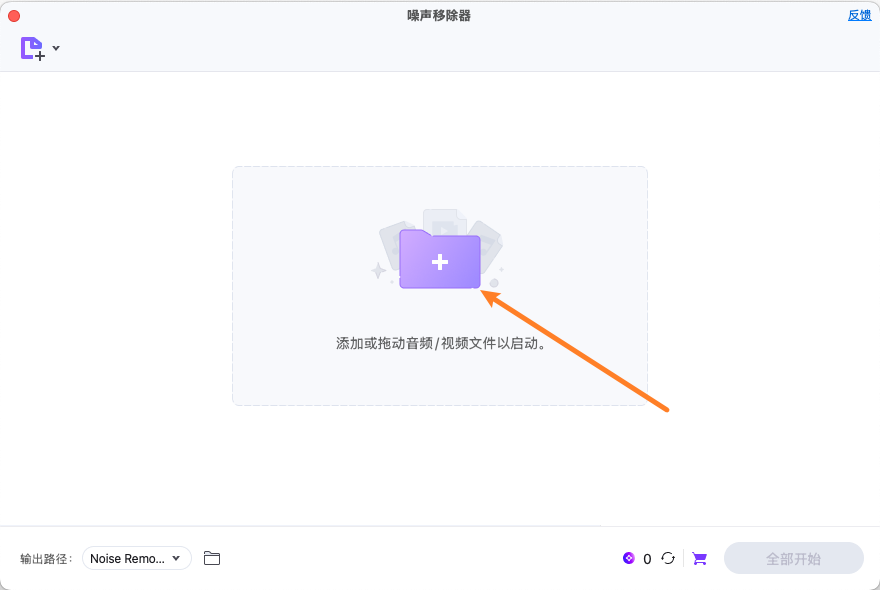
Task: Click the 输出路径 label
Action: pyautogui.click(x=44, y=558)
